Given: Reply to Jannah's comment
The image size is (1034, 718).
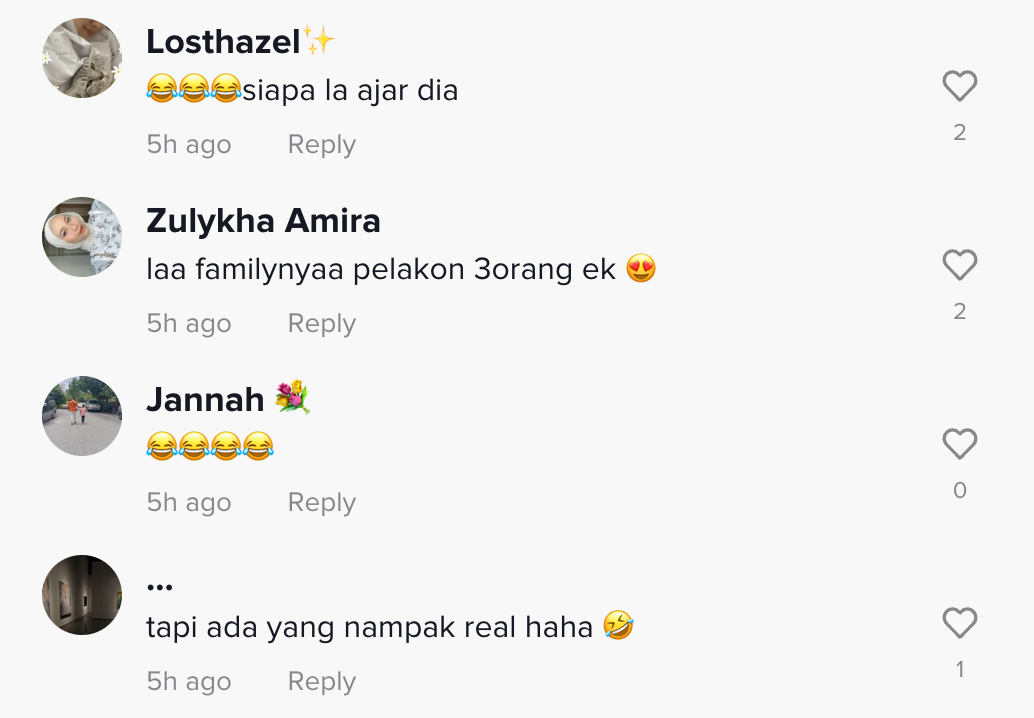Looking at the screenshot, I should [322, 502].
